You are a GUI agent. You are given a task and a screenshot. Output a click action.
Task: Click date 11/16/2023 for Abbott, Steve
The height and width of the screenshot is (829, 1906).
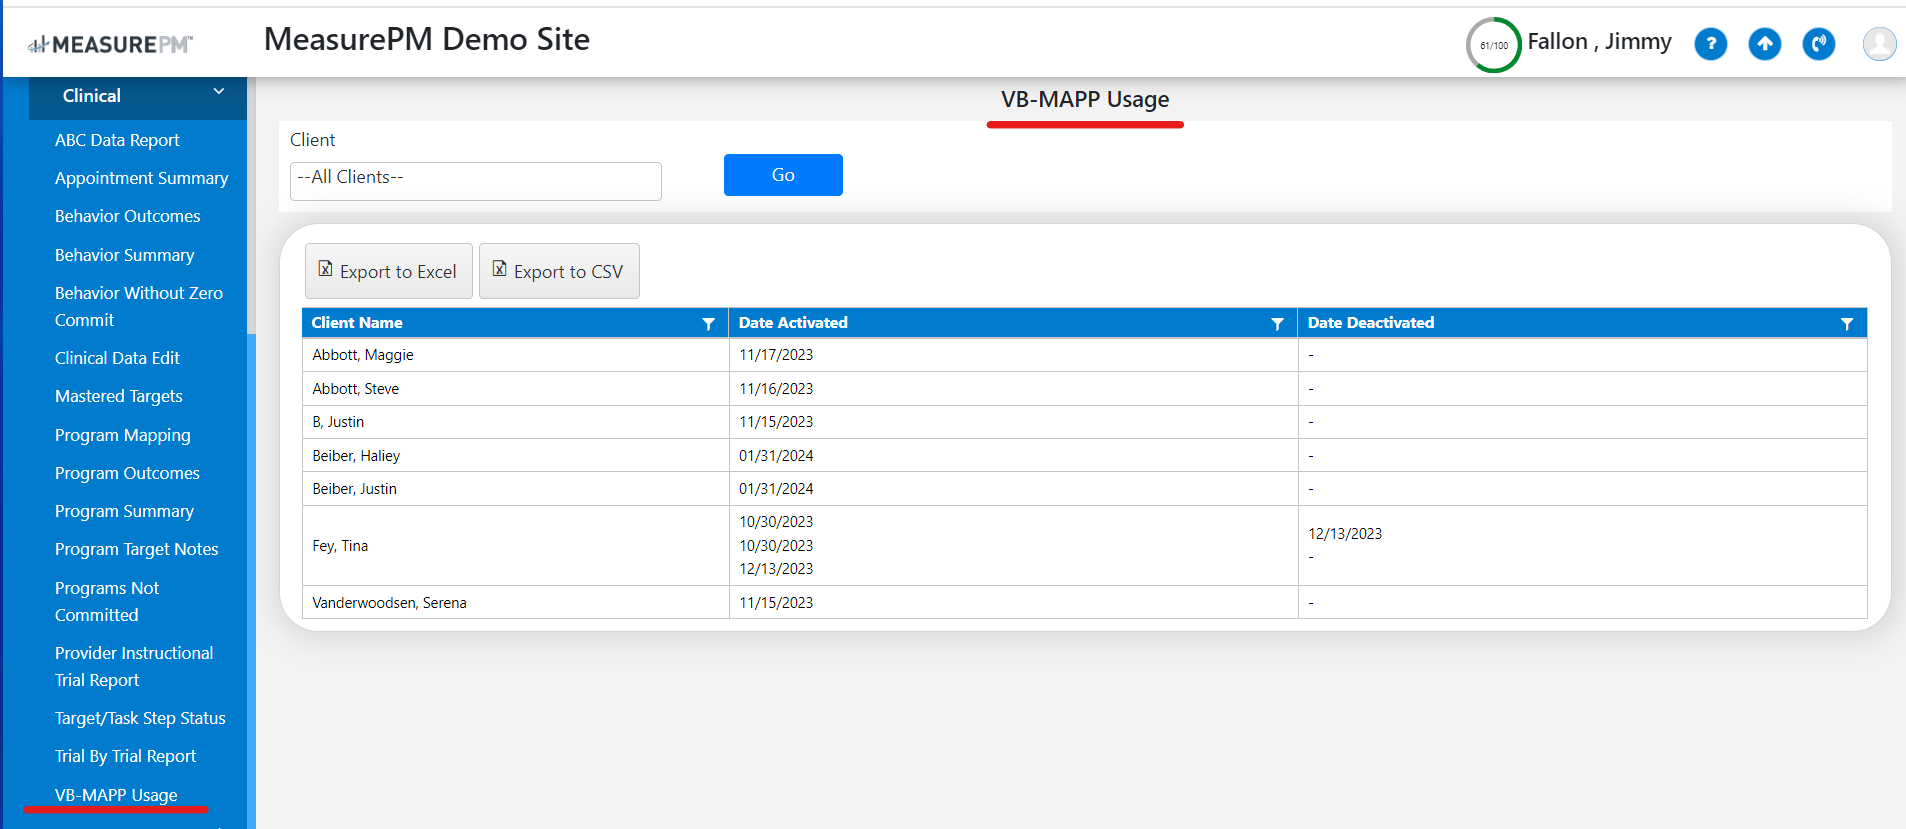[x=776, y=389]
